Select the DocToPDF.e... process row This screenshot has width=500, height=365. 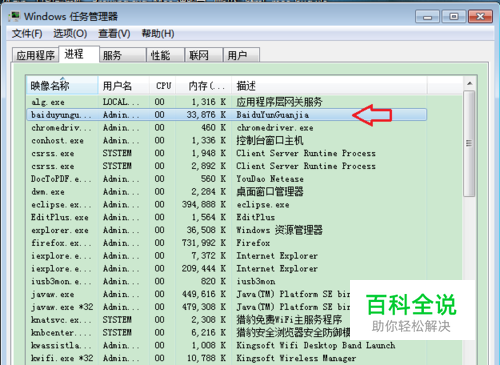pos(227,179)
